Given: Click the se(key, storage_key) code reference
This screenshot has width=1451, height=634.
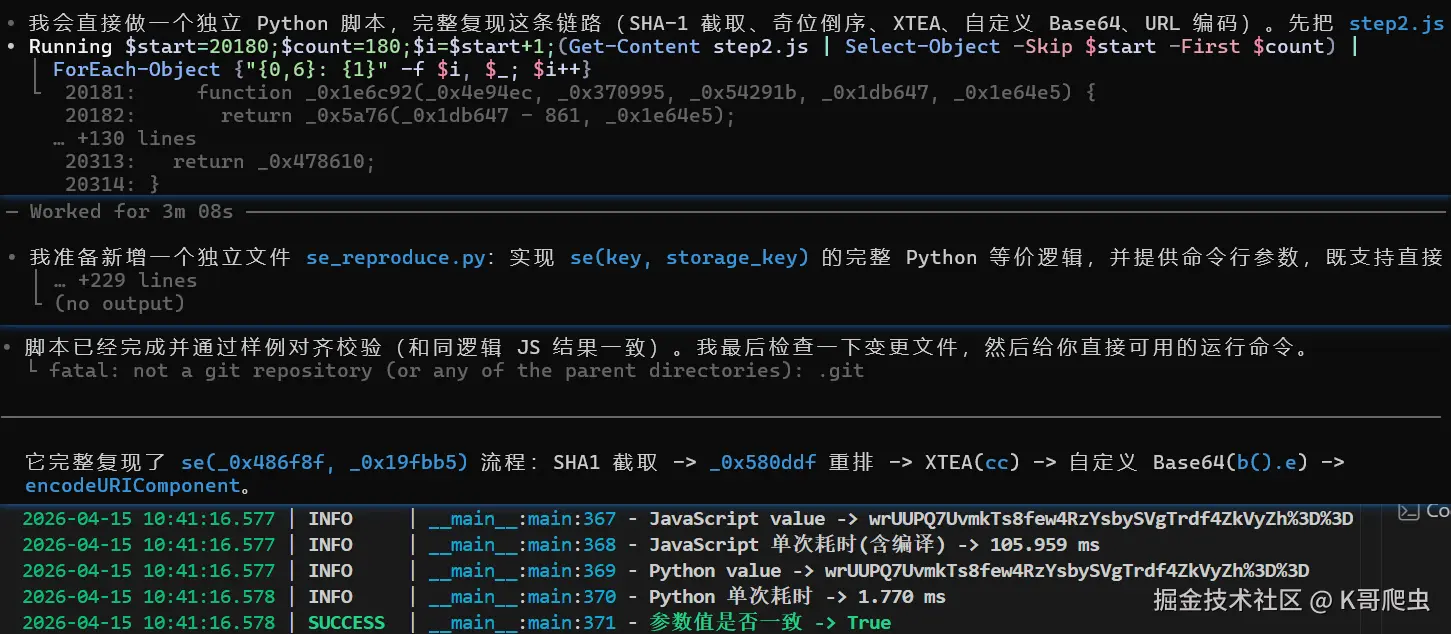Looking at the screenshot, I should click(x=689, y=257).
